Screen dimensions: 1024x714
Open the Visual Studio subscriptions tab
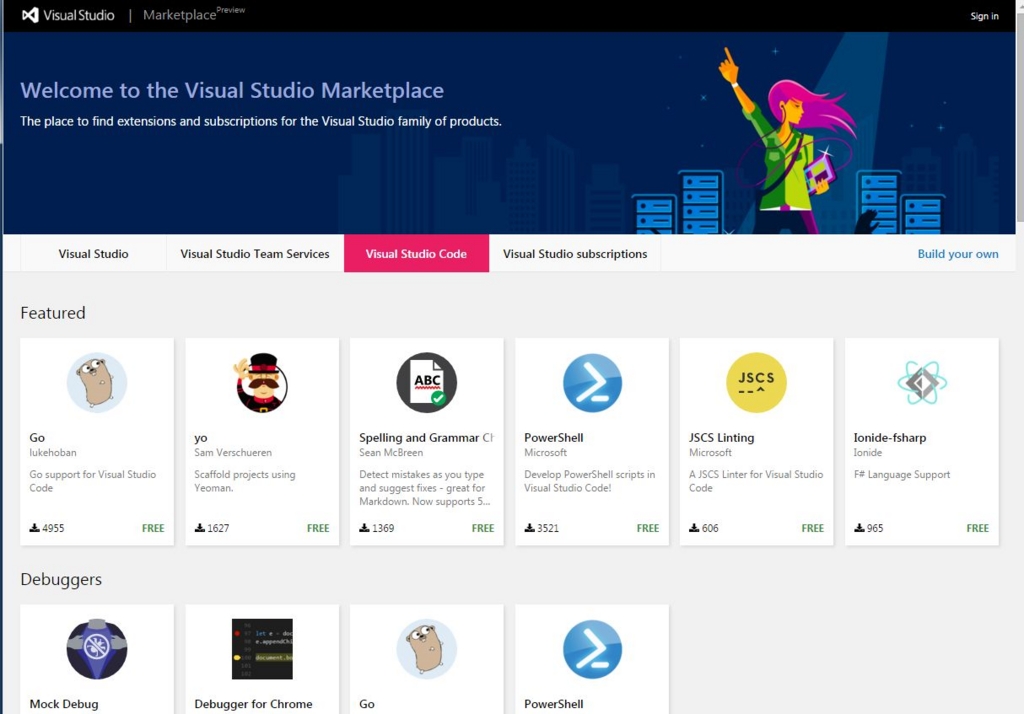coord(575,253)
